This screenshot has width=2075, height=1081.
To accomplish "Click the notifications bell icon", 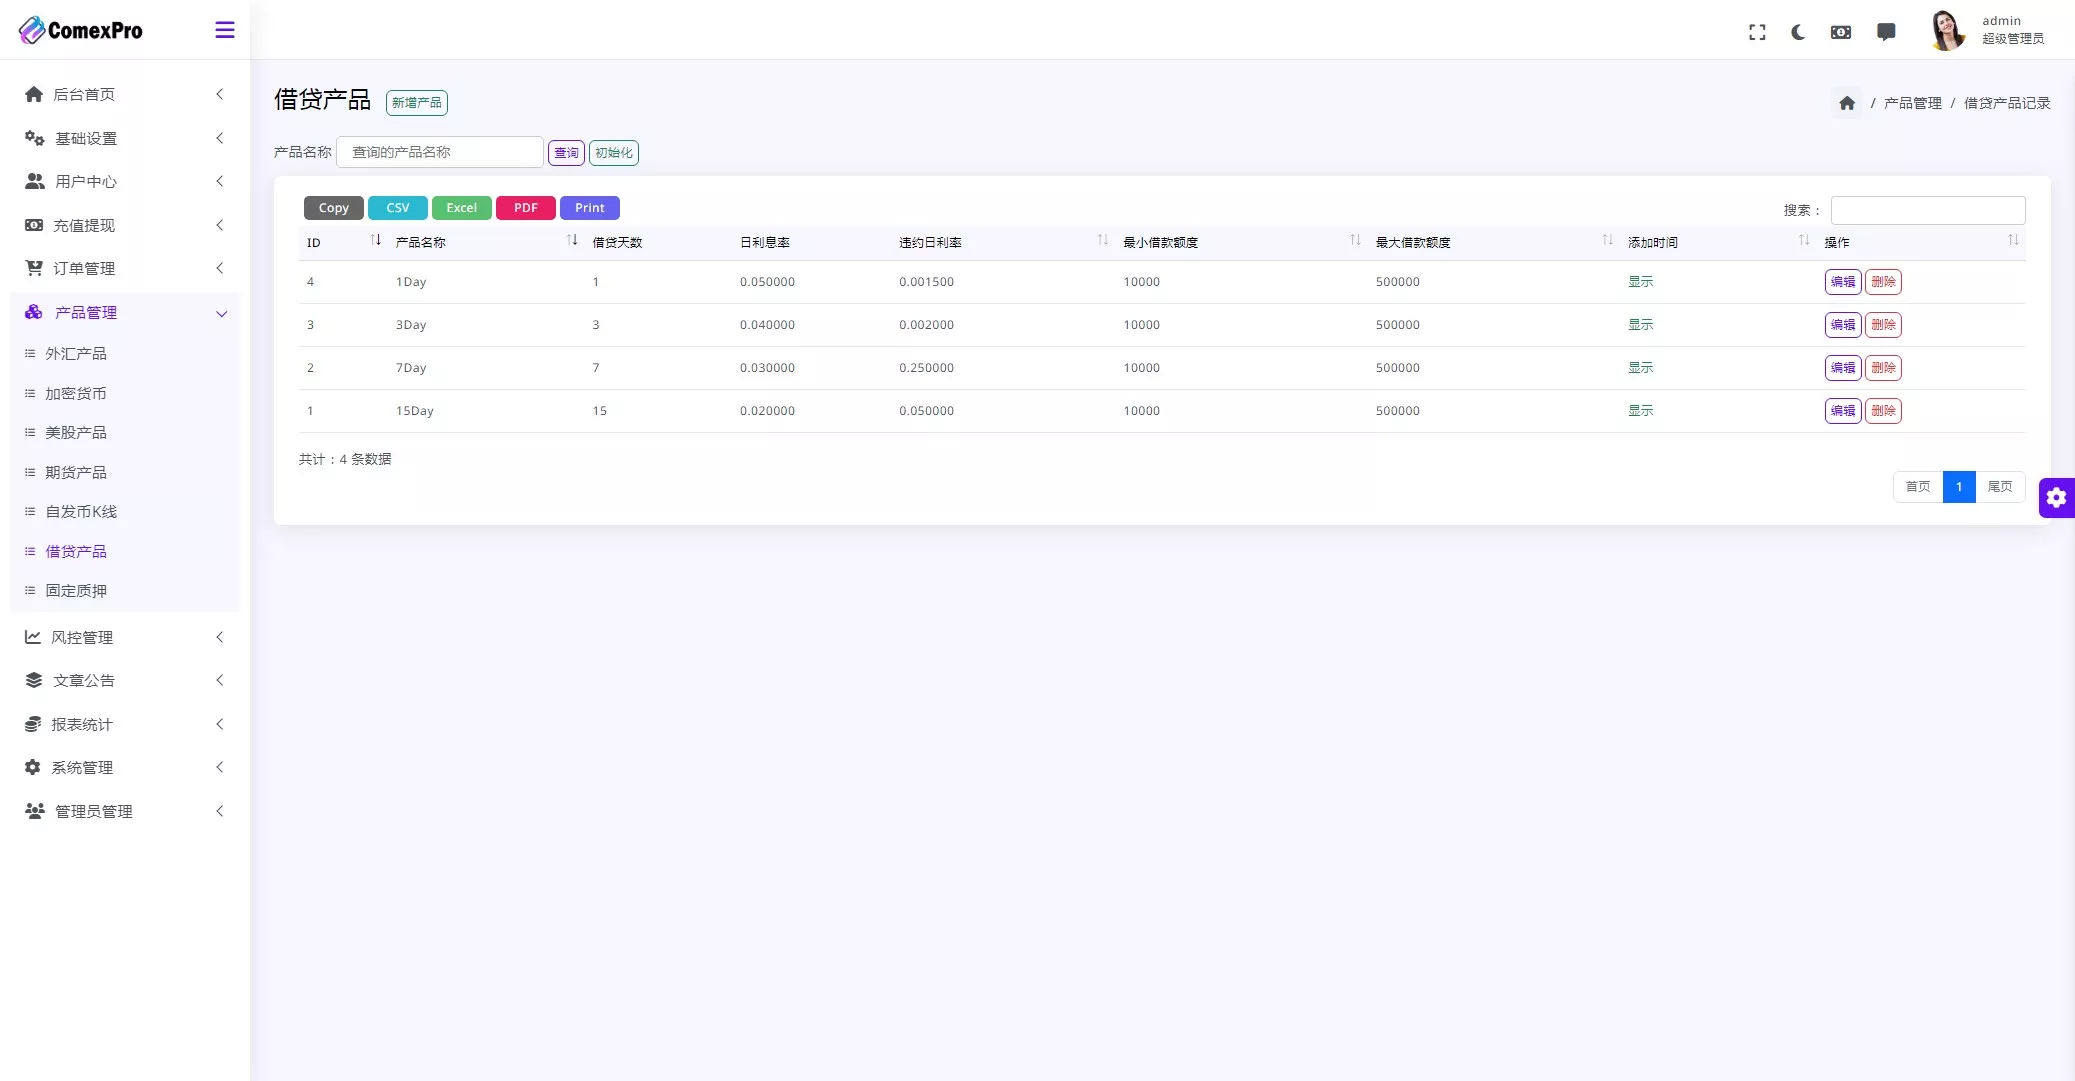I will (x=1888, y=30).
